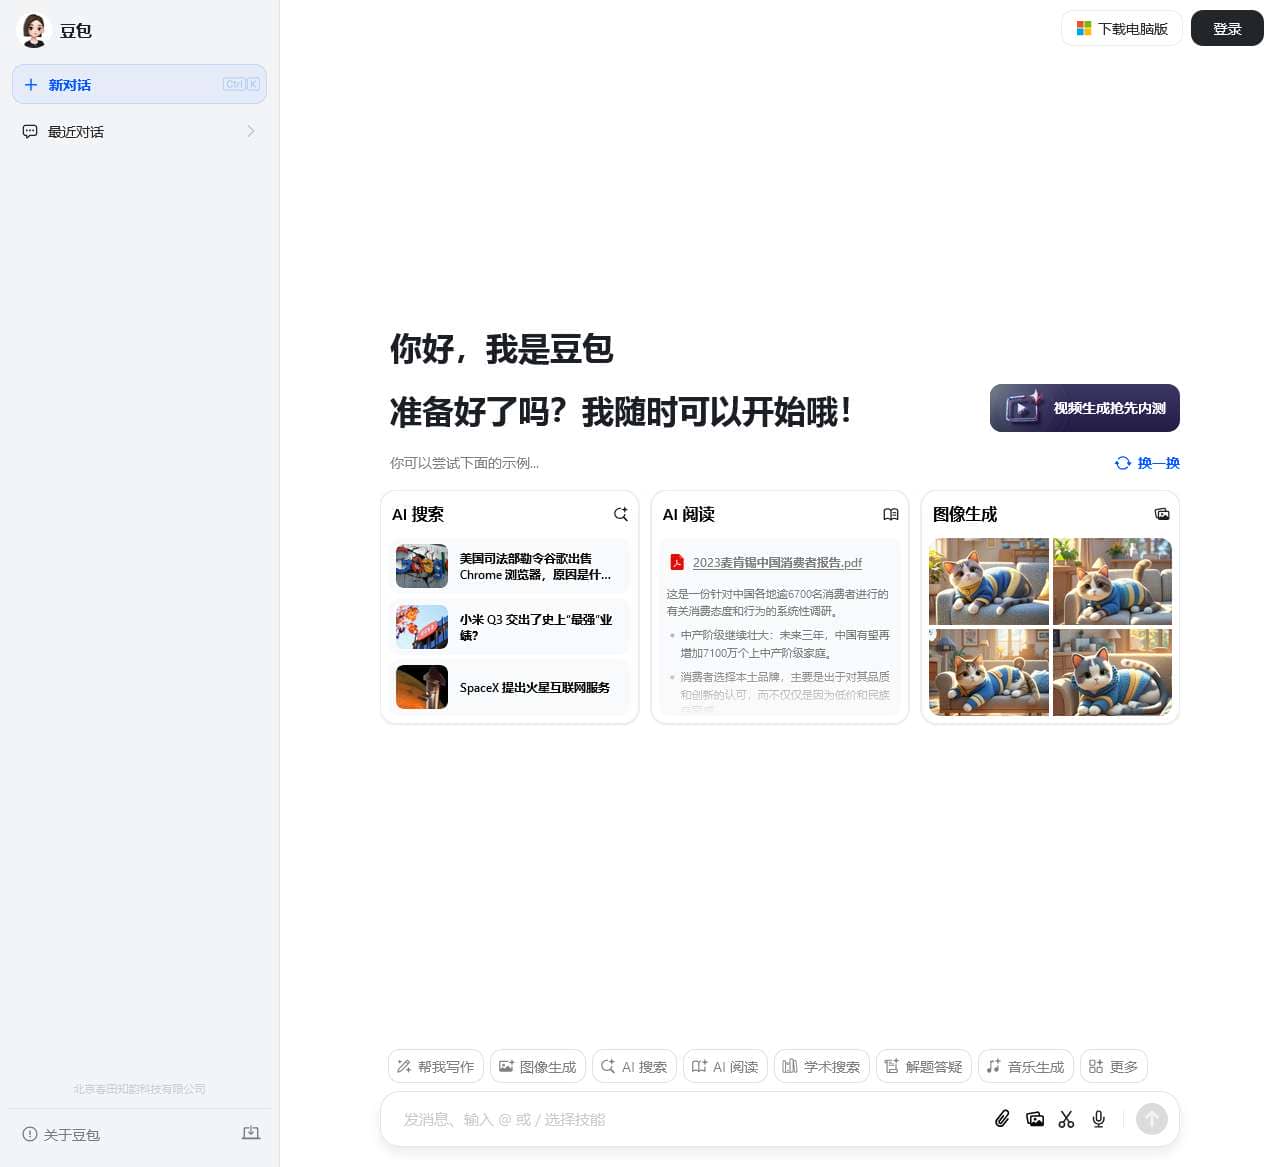Choose the 帮我写作 writing skill

pyautogui.click(x=436, y=1066)
